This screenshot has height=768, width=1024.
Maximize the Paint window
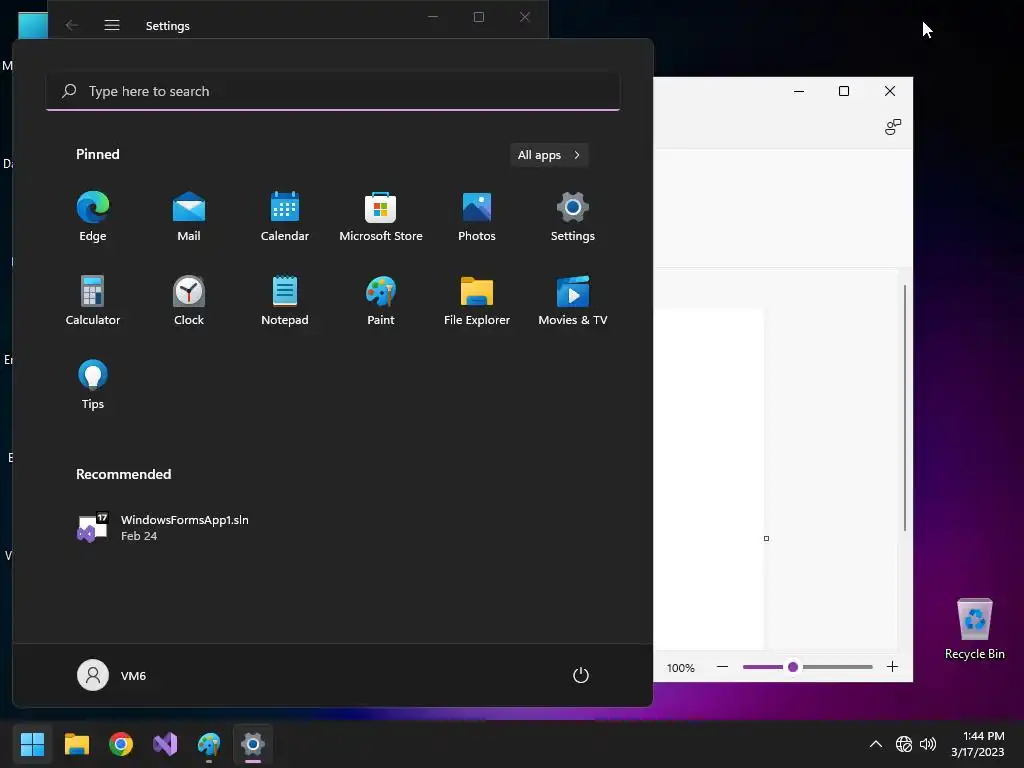844,91
